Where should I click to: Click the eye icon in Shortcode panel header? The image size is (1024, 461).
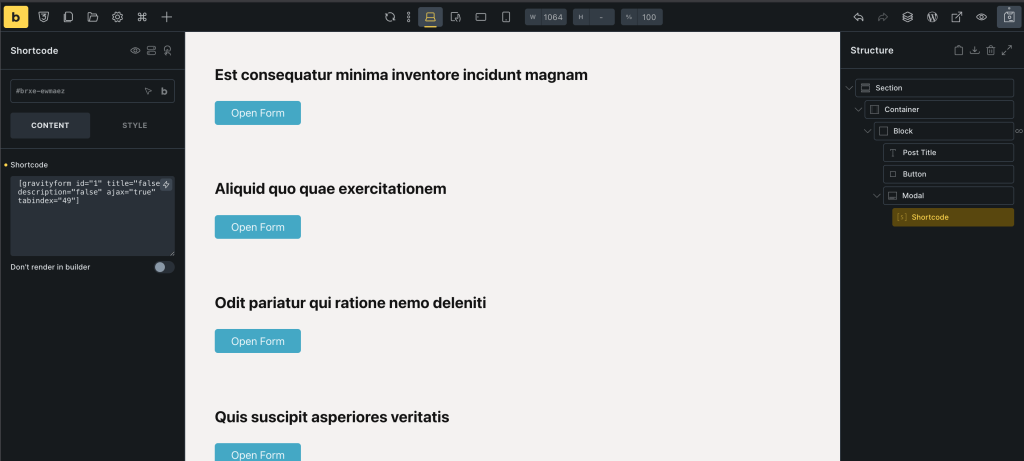135,50
